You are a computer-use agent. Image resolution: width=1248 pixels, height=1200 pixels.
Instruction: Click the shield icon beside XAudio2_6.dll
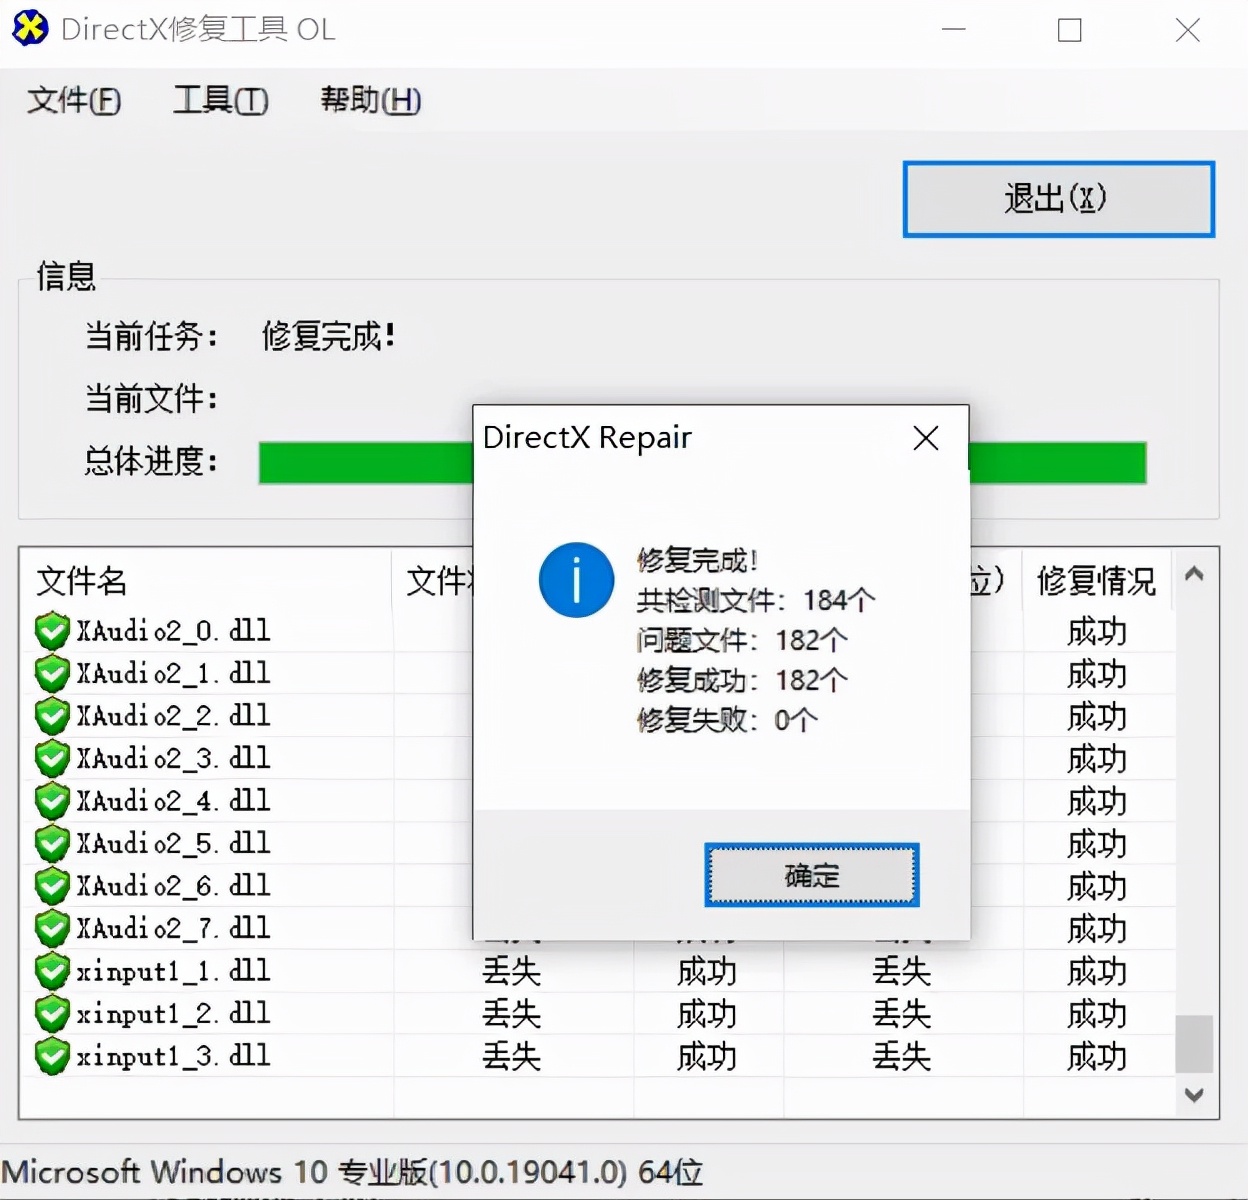pyautogui.click(x=51, y=885)
